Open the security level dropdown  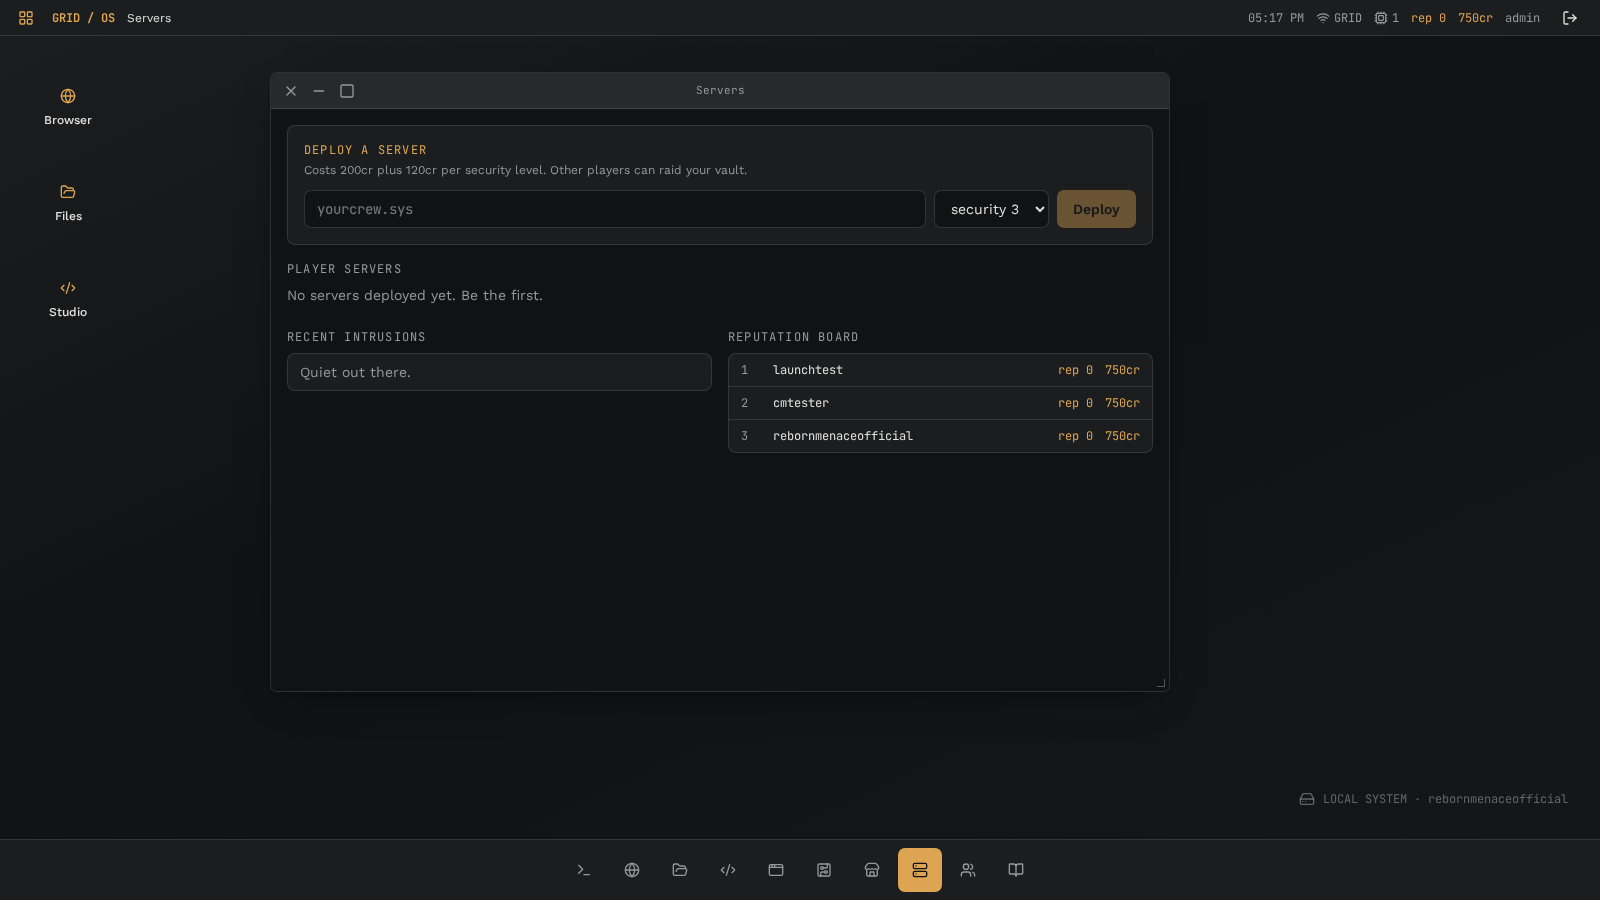[x=991, y=209]
